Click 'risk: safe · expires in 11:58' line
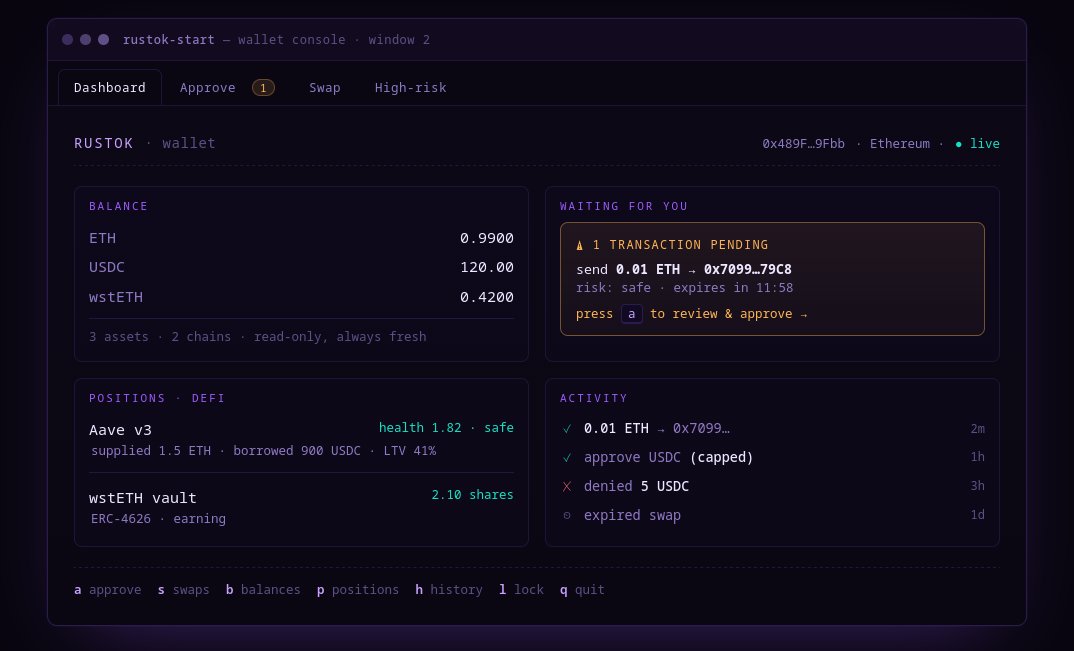 (684, 288)
